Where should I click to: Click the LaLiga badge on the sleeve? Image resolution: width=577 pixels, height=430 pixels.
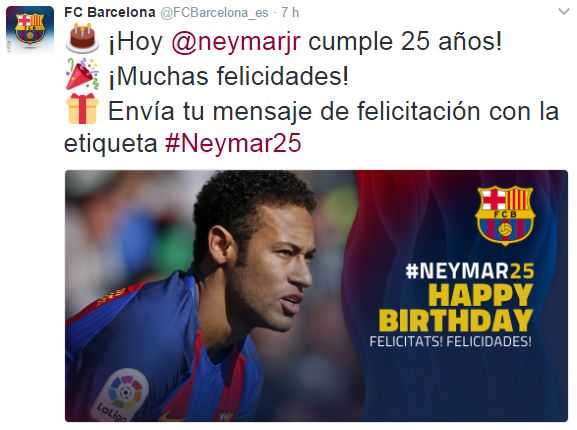120,395
